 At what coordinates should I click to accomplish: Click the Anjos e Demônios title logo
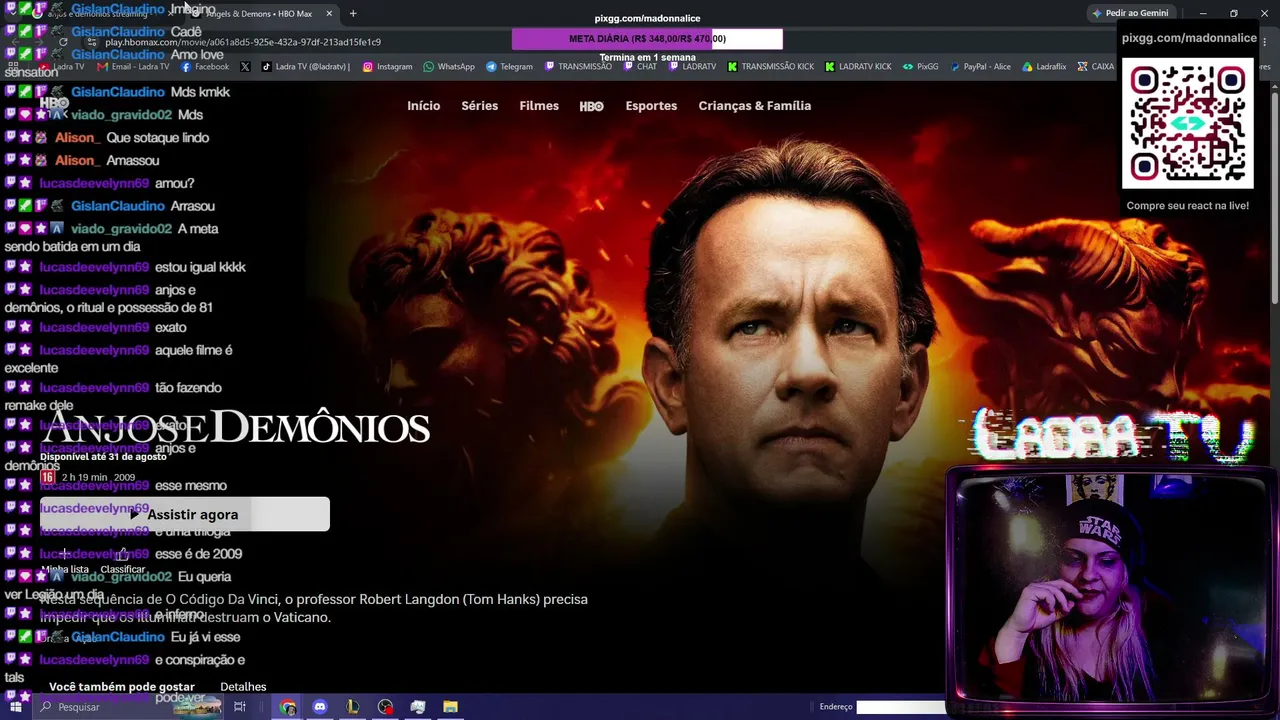pyautogui.click(x=235, y=428)
